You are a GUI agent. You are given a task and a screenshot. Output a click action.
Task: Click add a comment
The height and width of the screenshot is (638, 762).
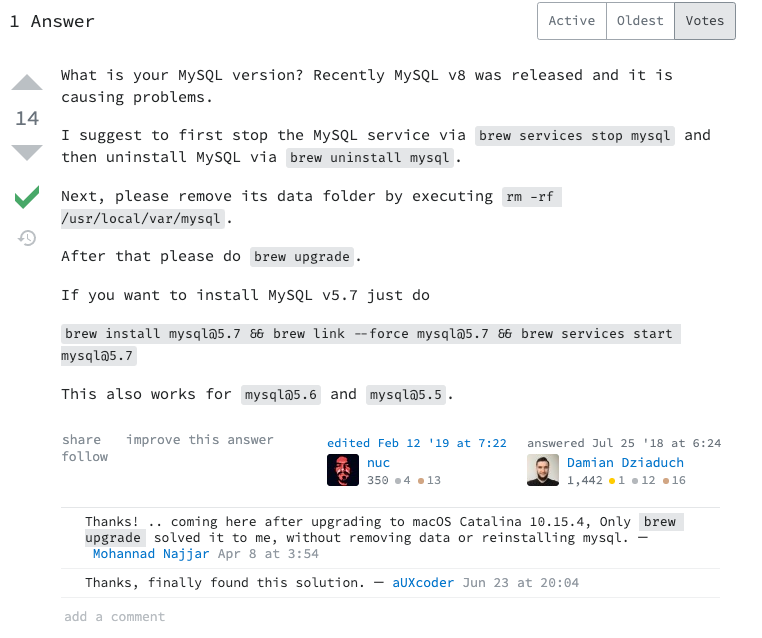coord(114,617)
